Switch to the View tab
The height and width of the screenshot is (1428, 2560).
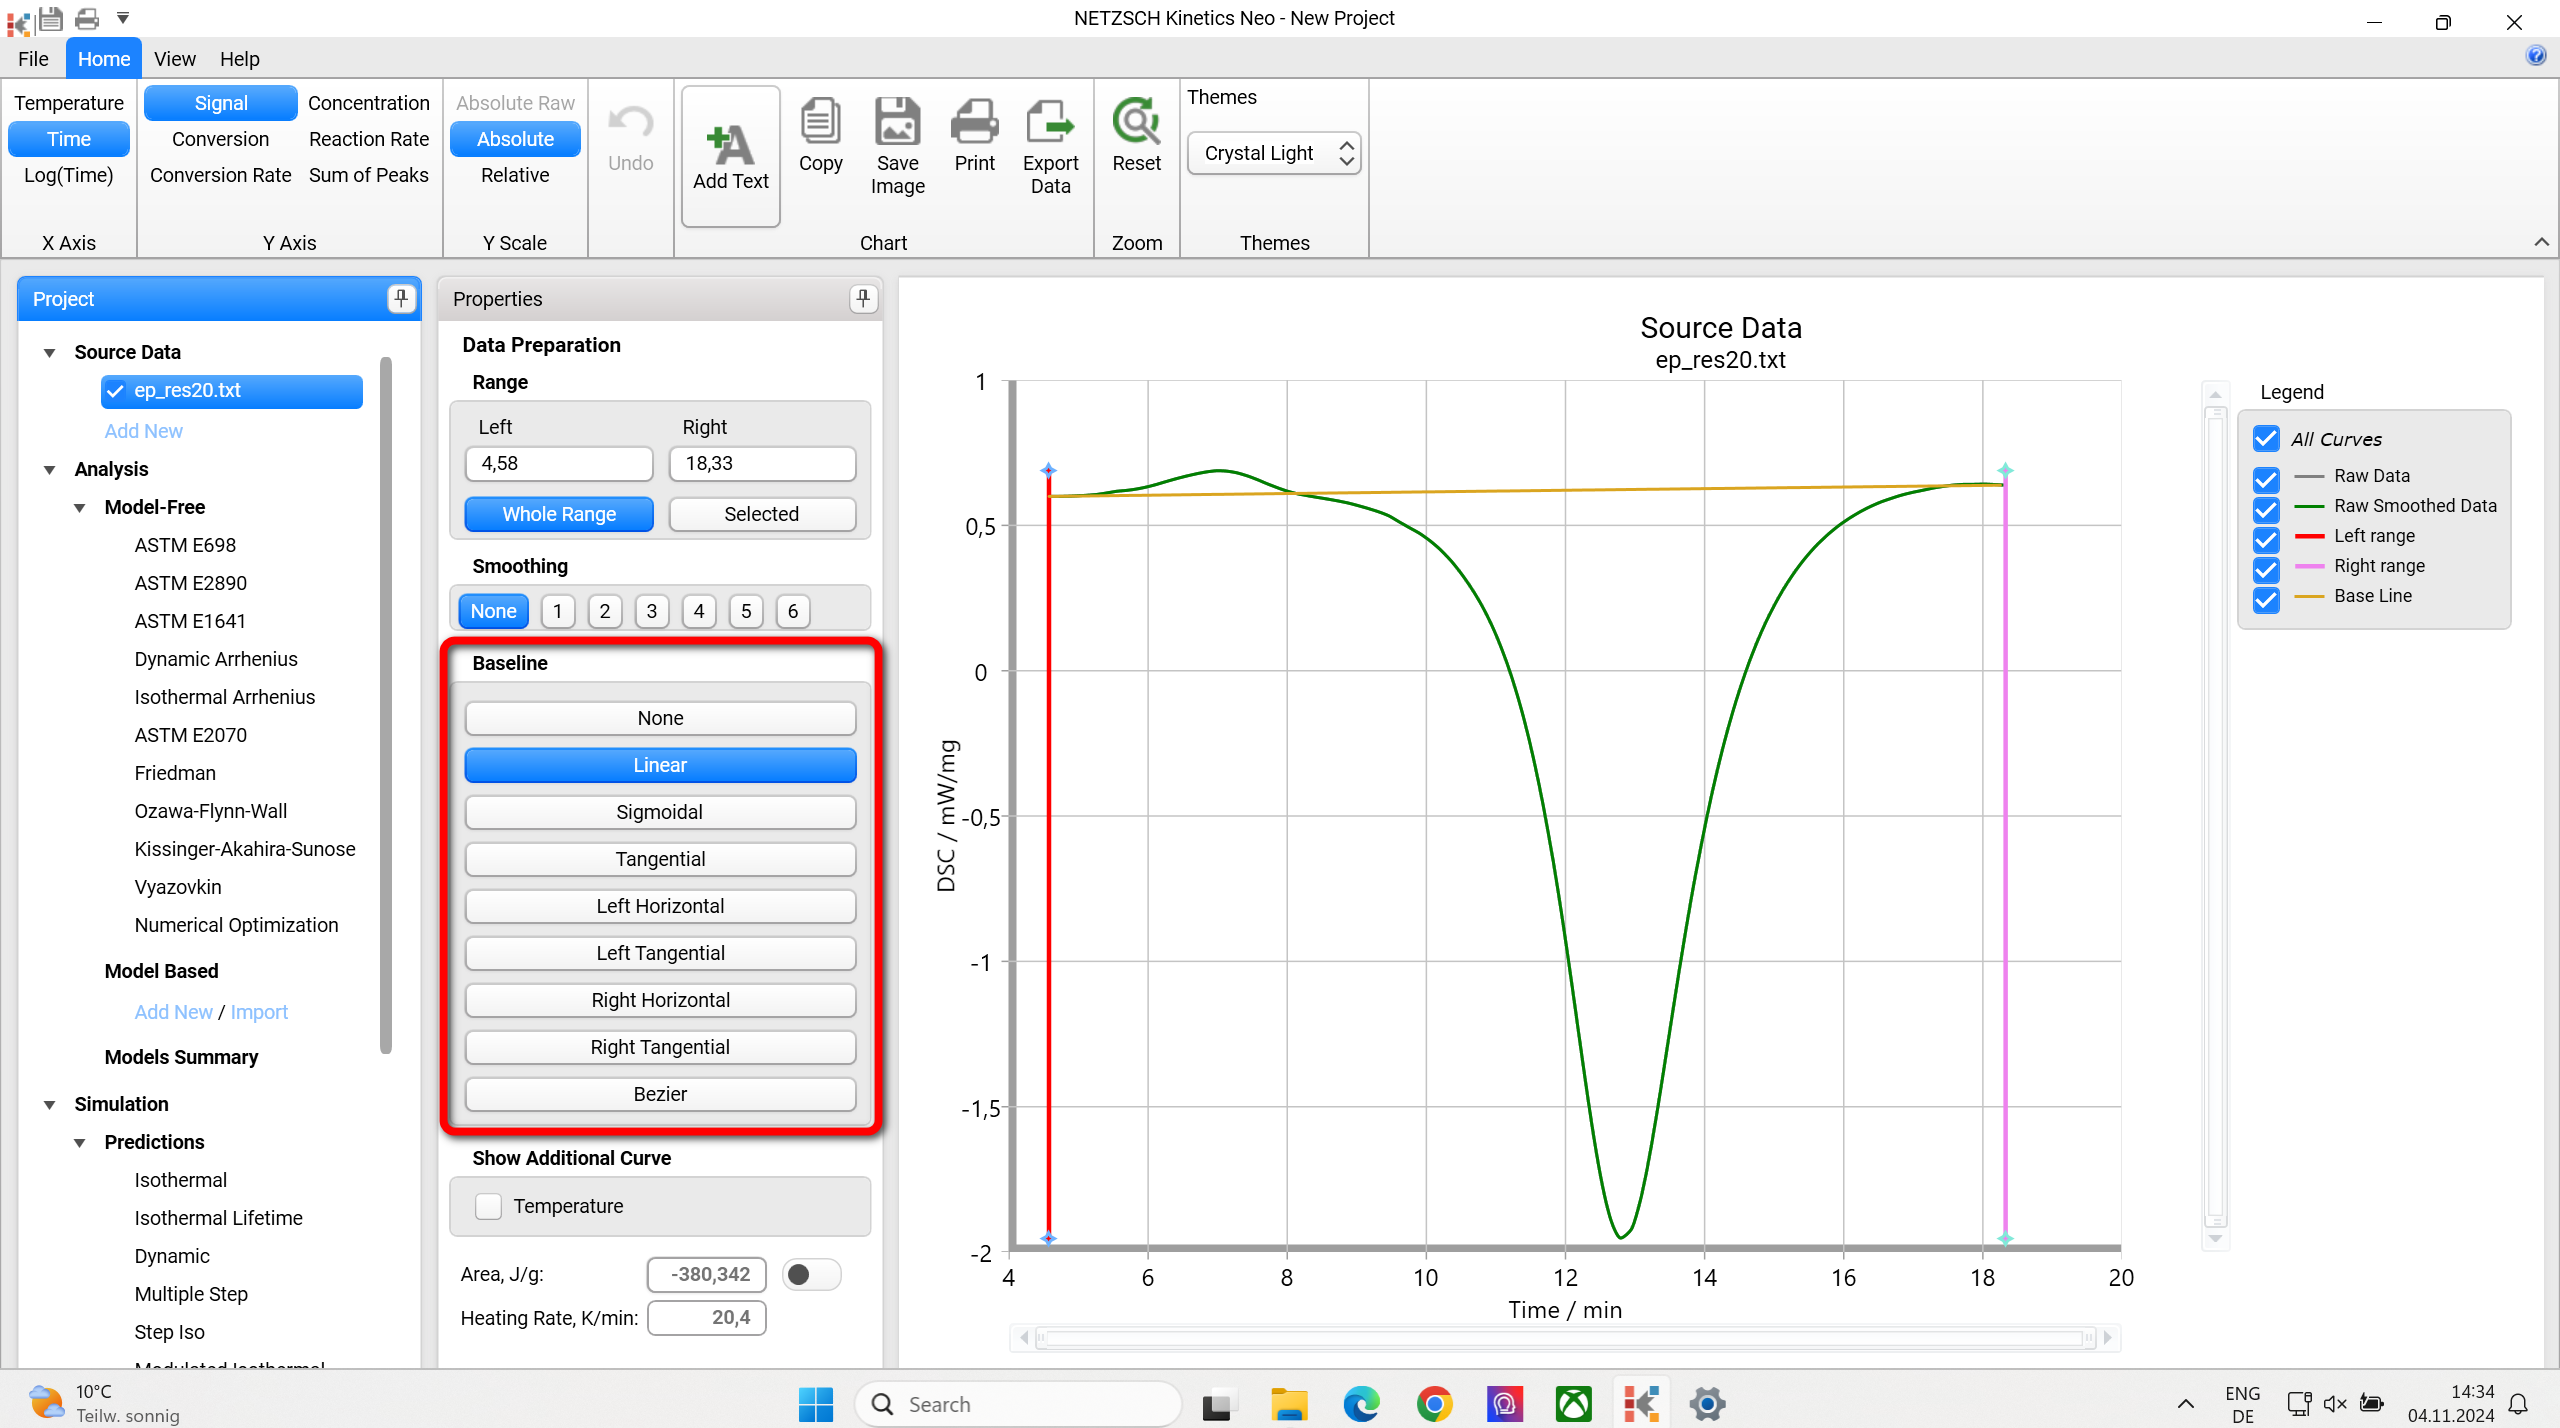point(175,58)
